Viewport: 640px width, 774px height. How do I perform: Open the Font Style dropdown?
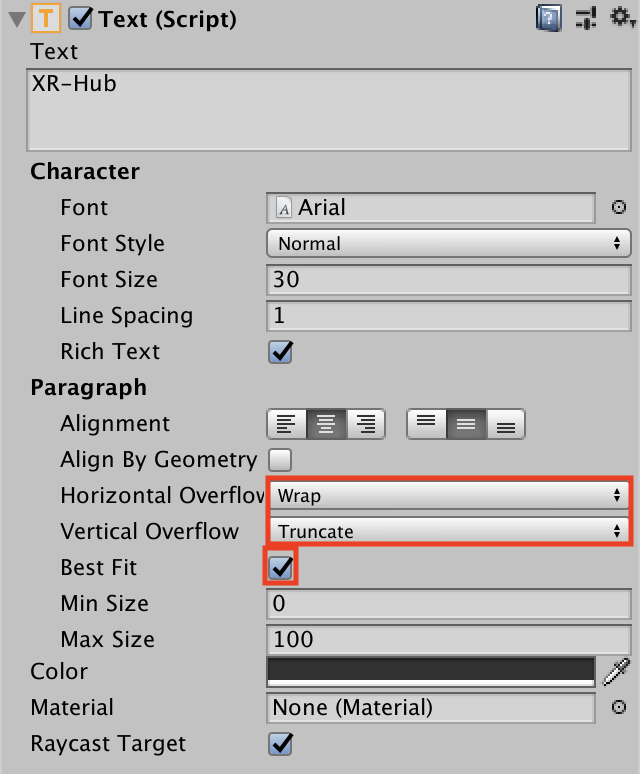pyautogui.click(x=448, y=244)
